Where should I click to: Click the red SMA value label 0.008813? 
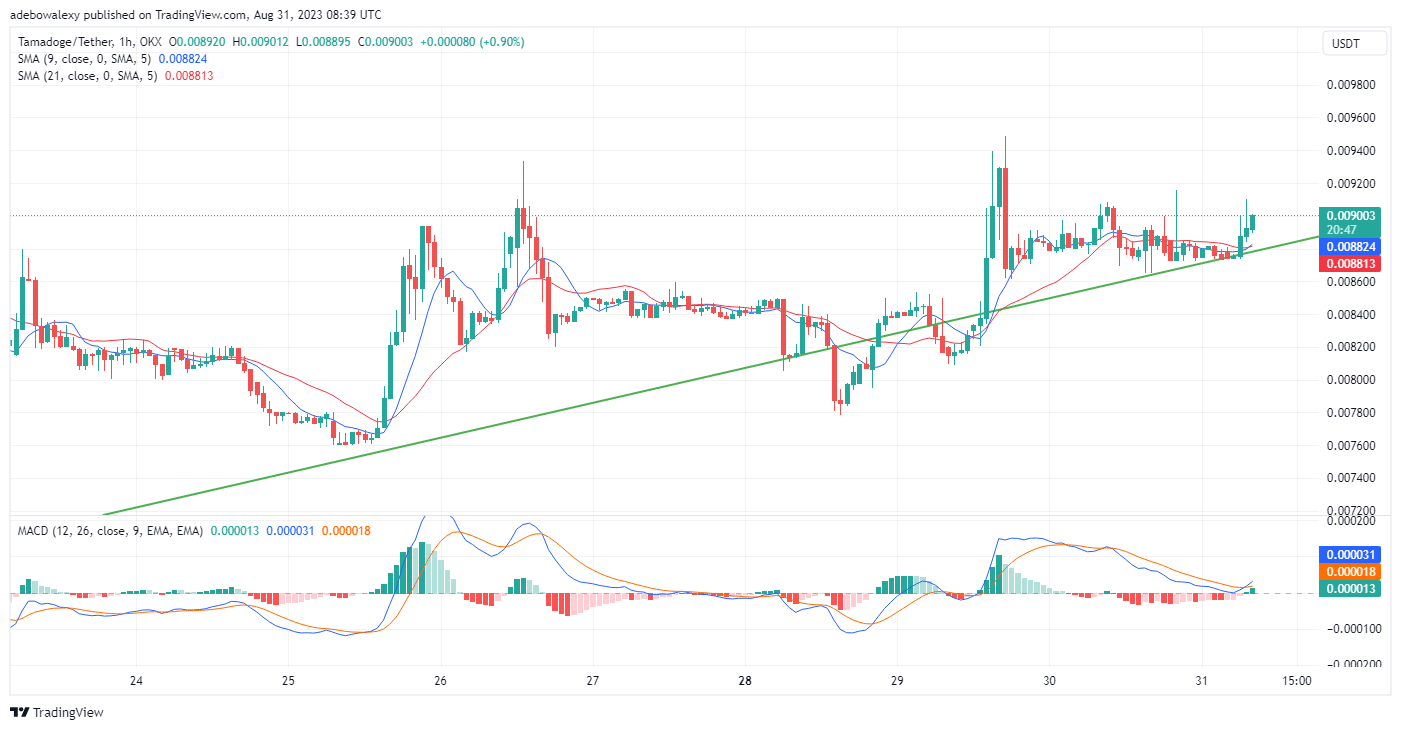[1349, 264]
